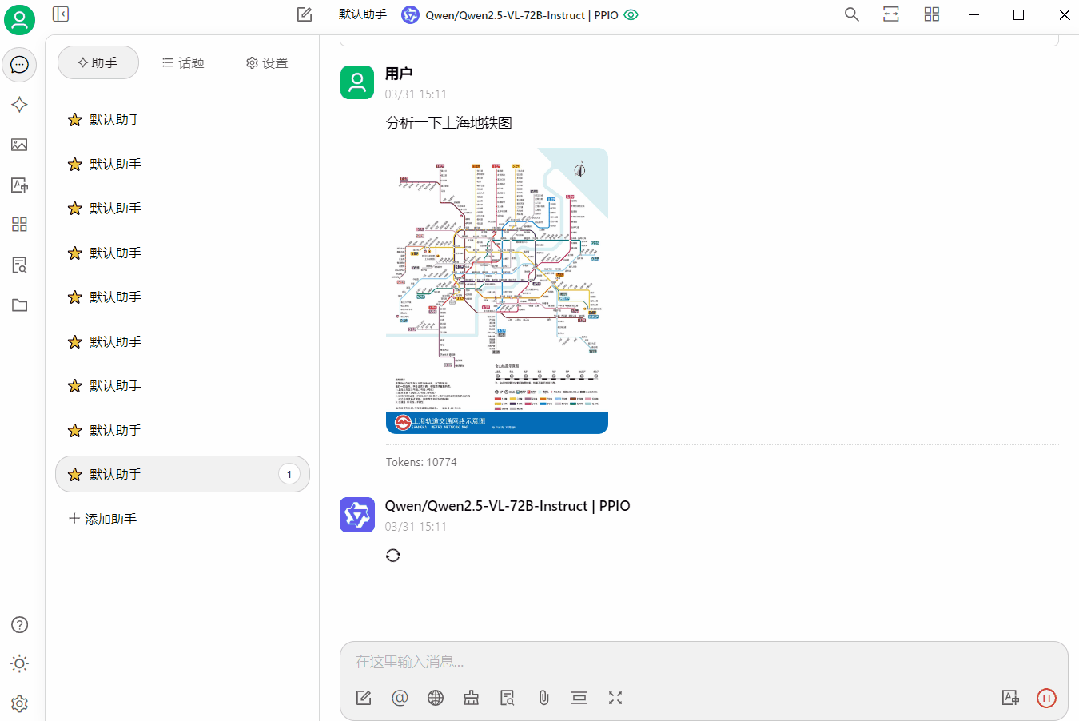Open the mini apps grid in left sidebar

19,224
